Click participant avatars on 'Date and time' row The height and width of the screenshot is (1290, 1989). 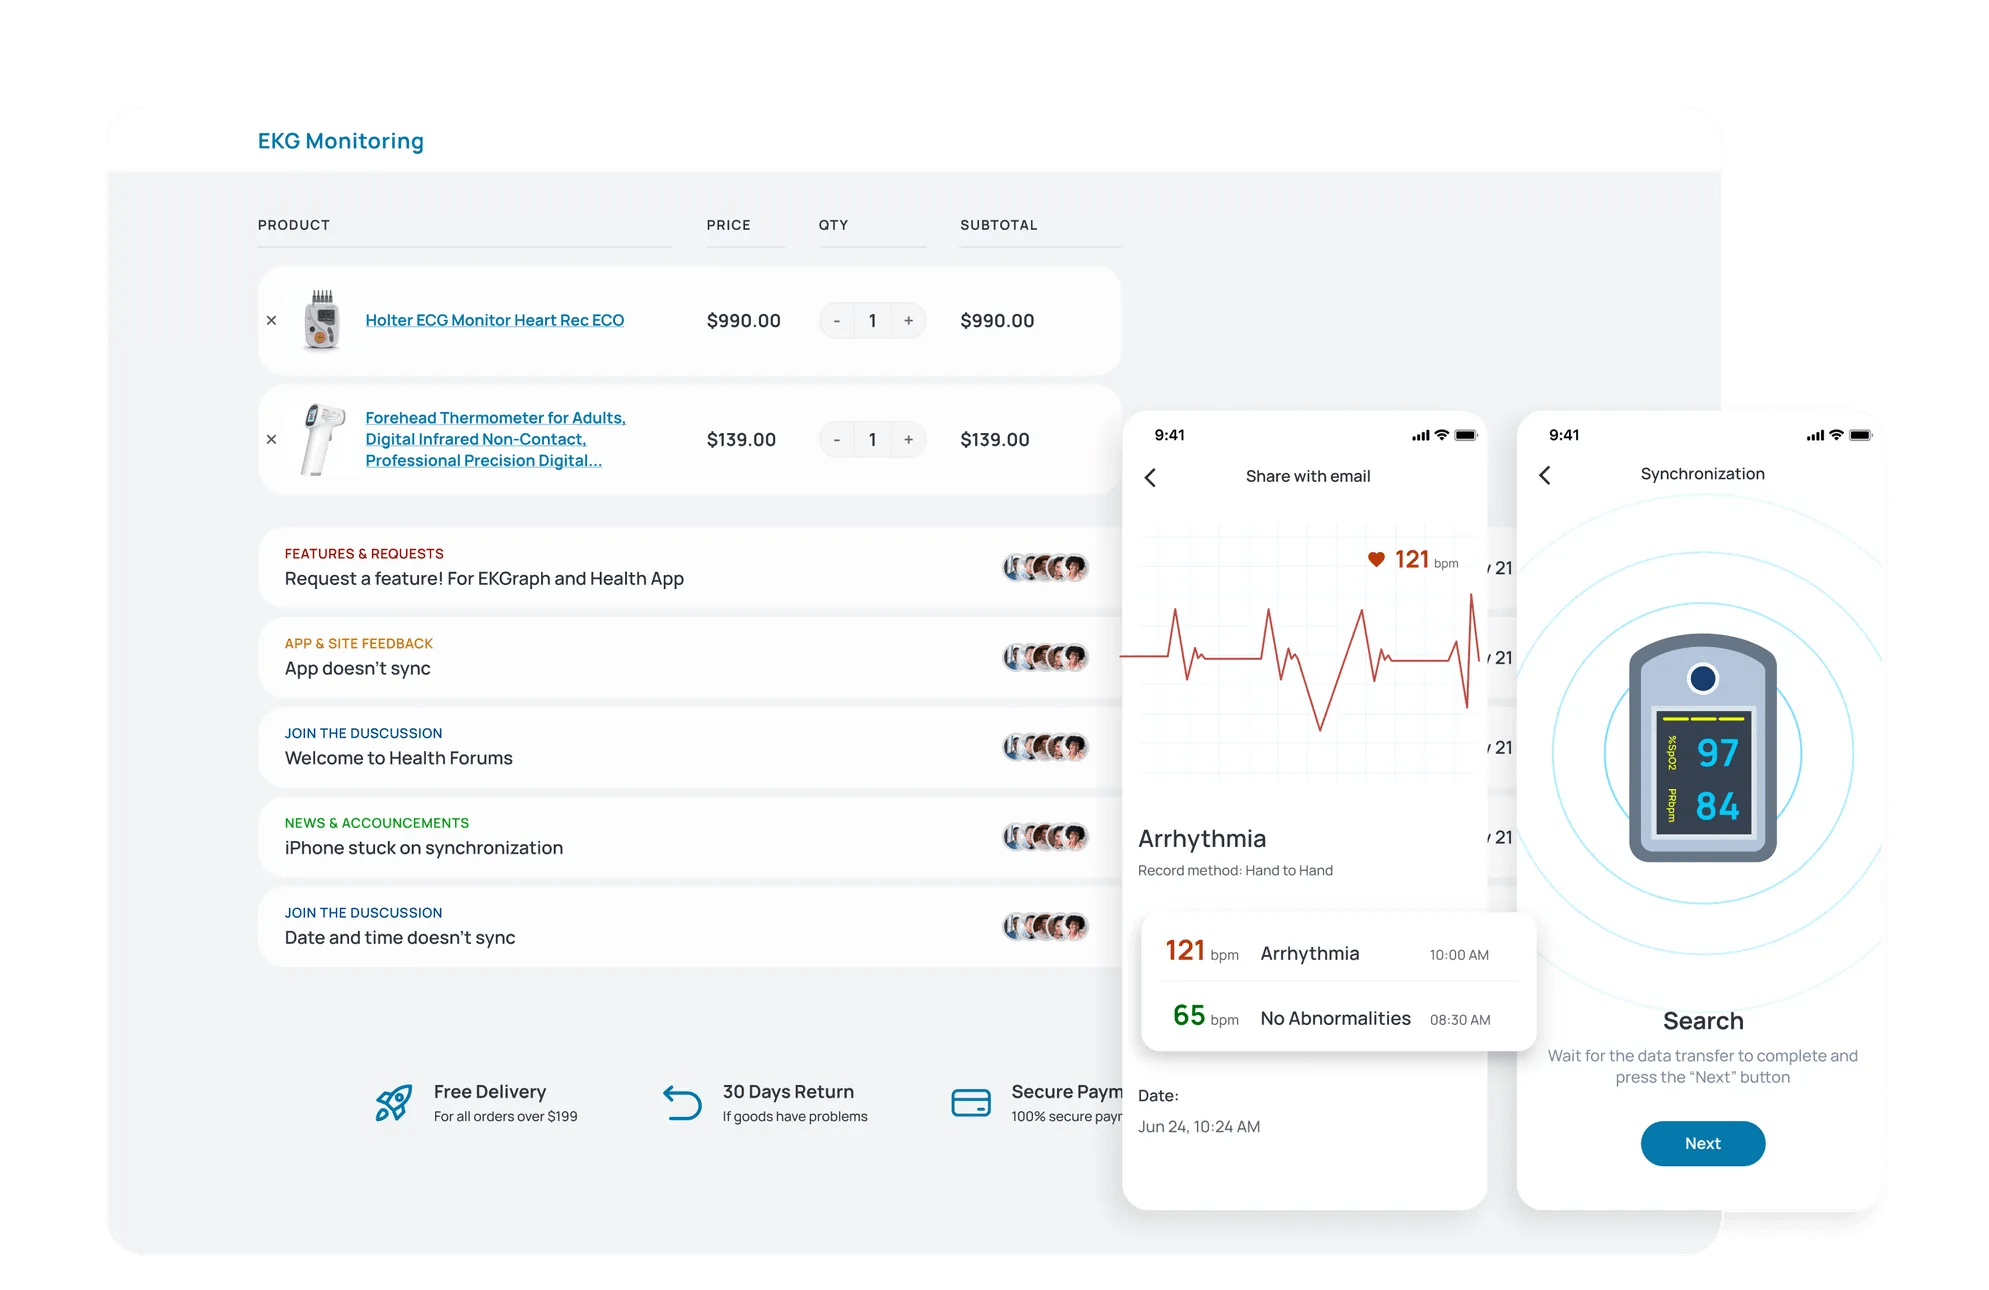click(1045, 927)
